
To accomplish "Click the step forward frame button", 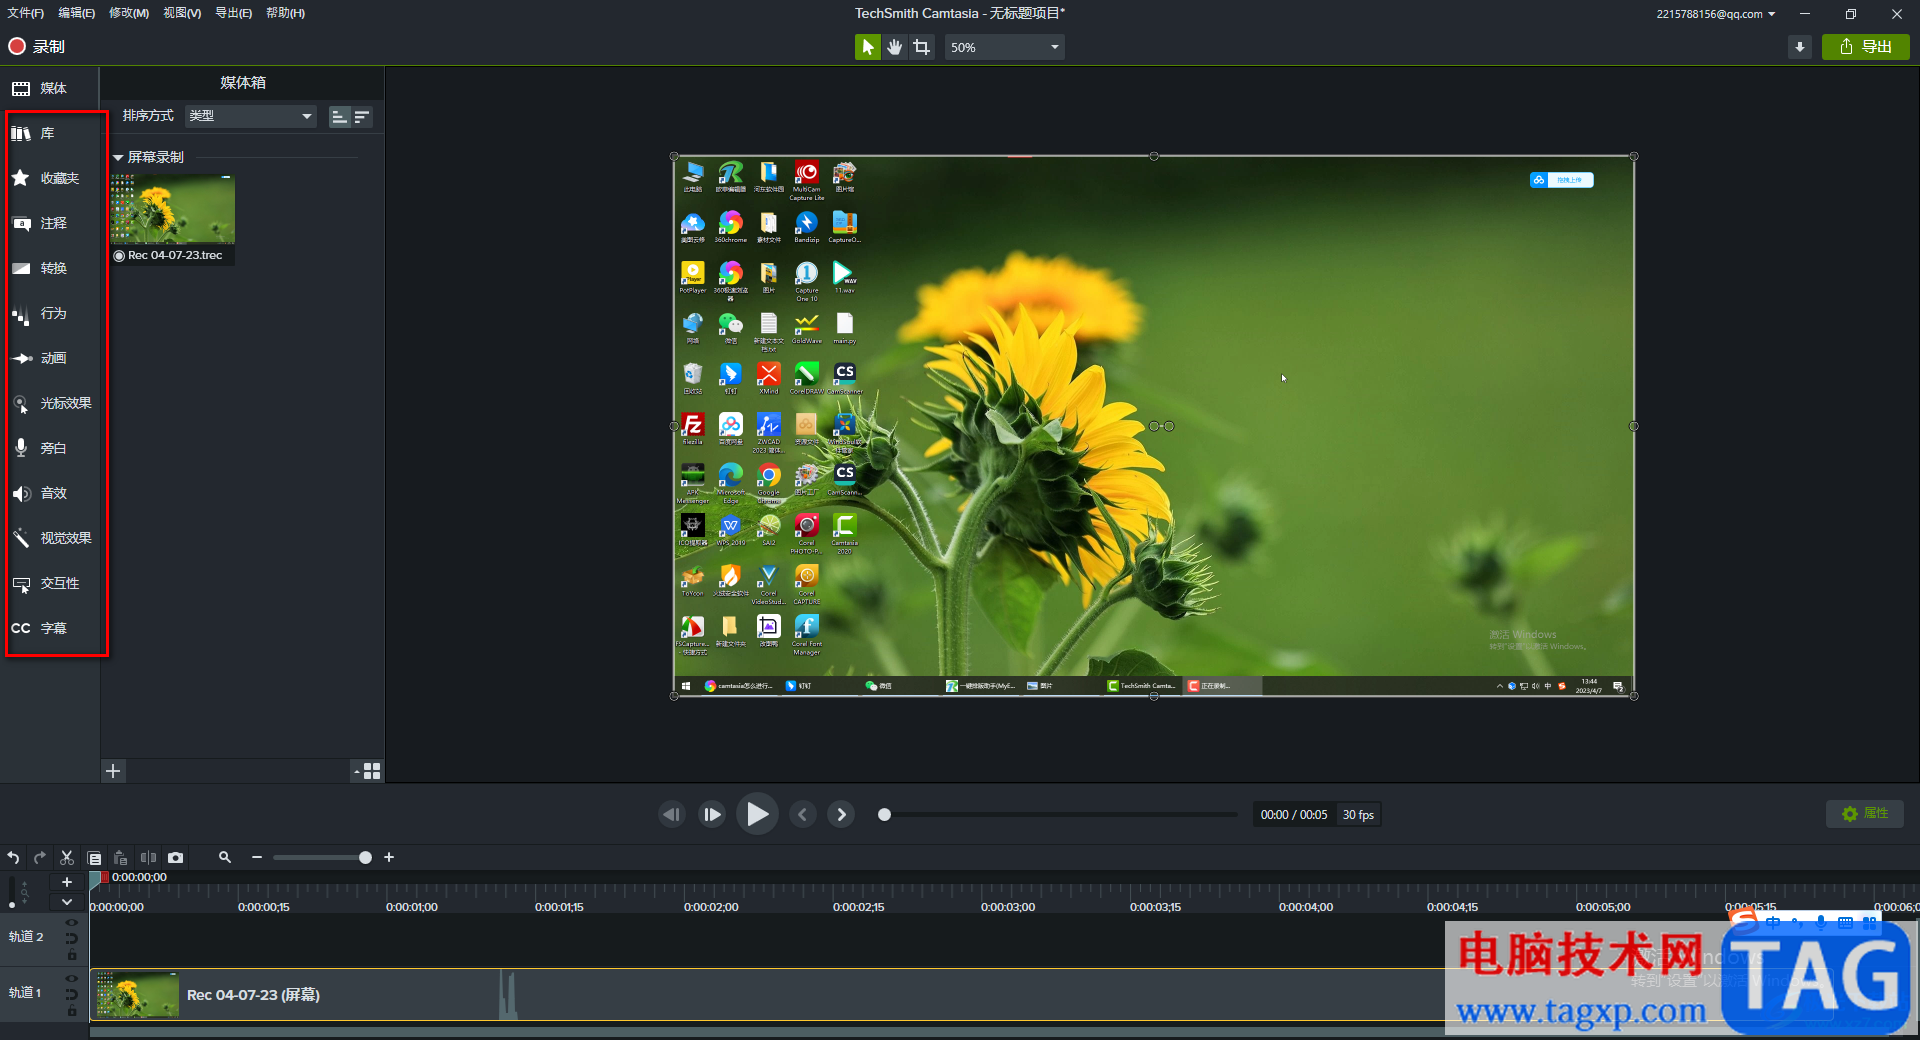I will pyautogui.click(x=712, y=814).
